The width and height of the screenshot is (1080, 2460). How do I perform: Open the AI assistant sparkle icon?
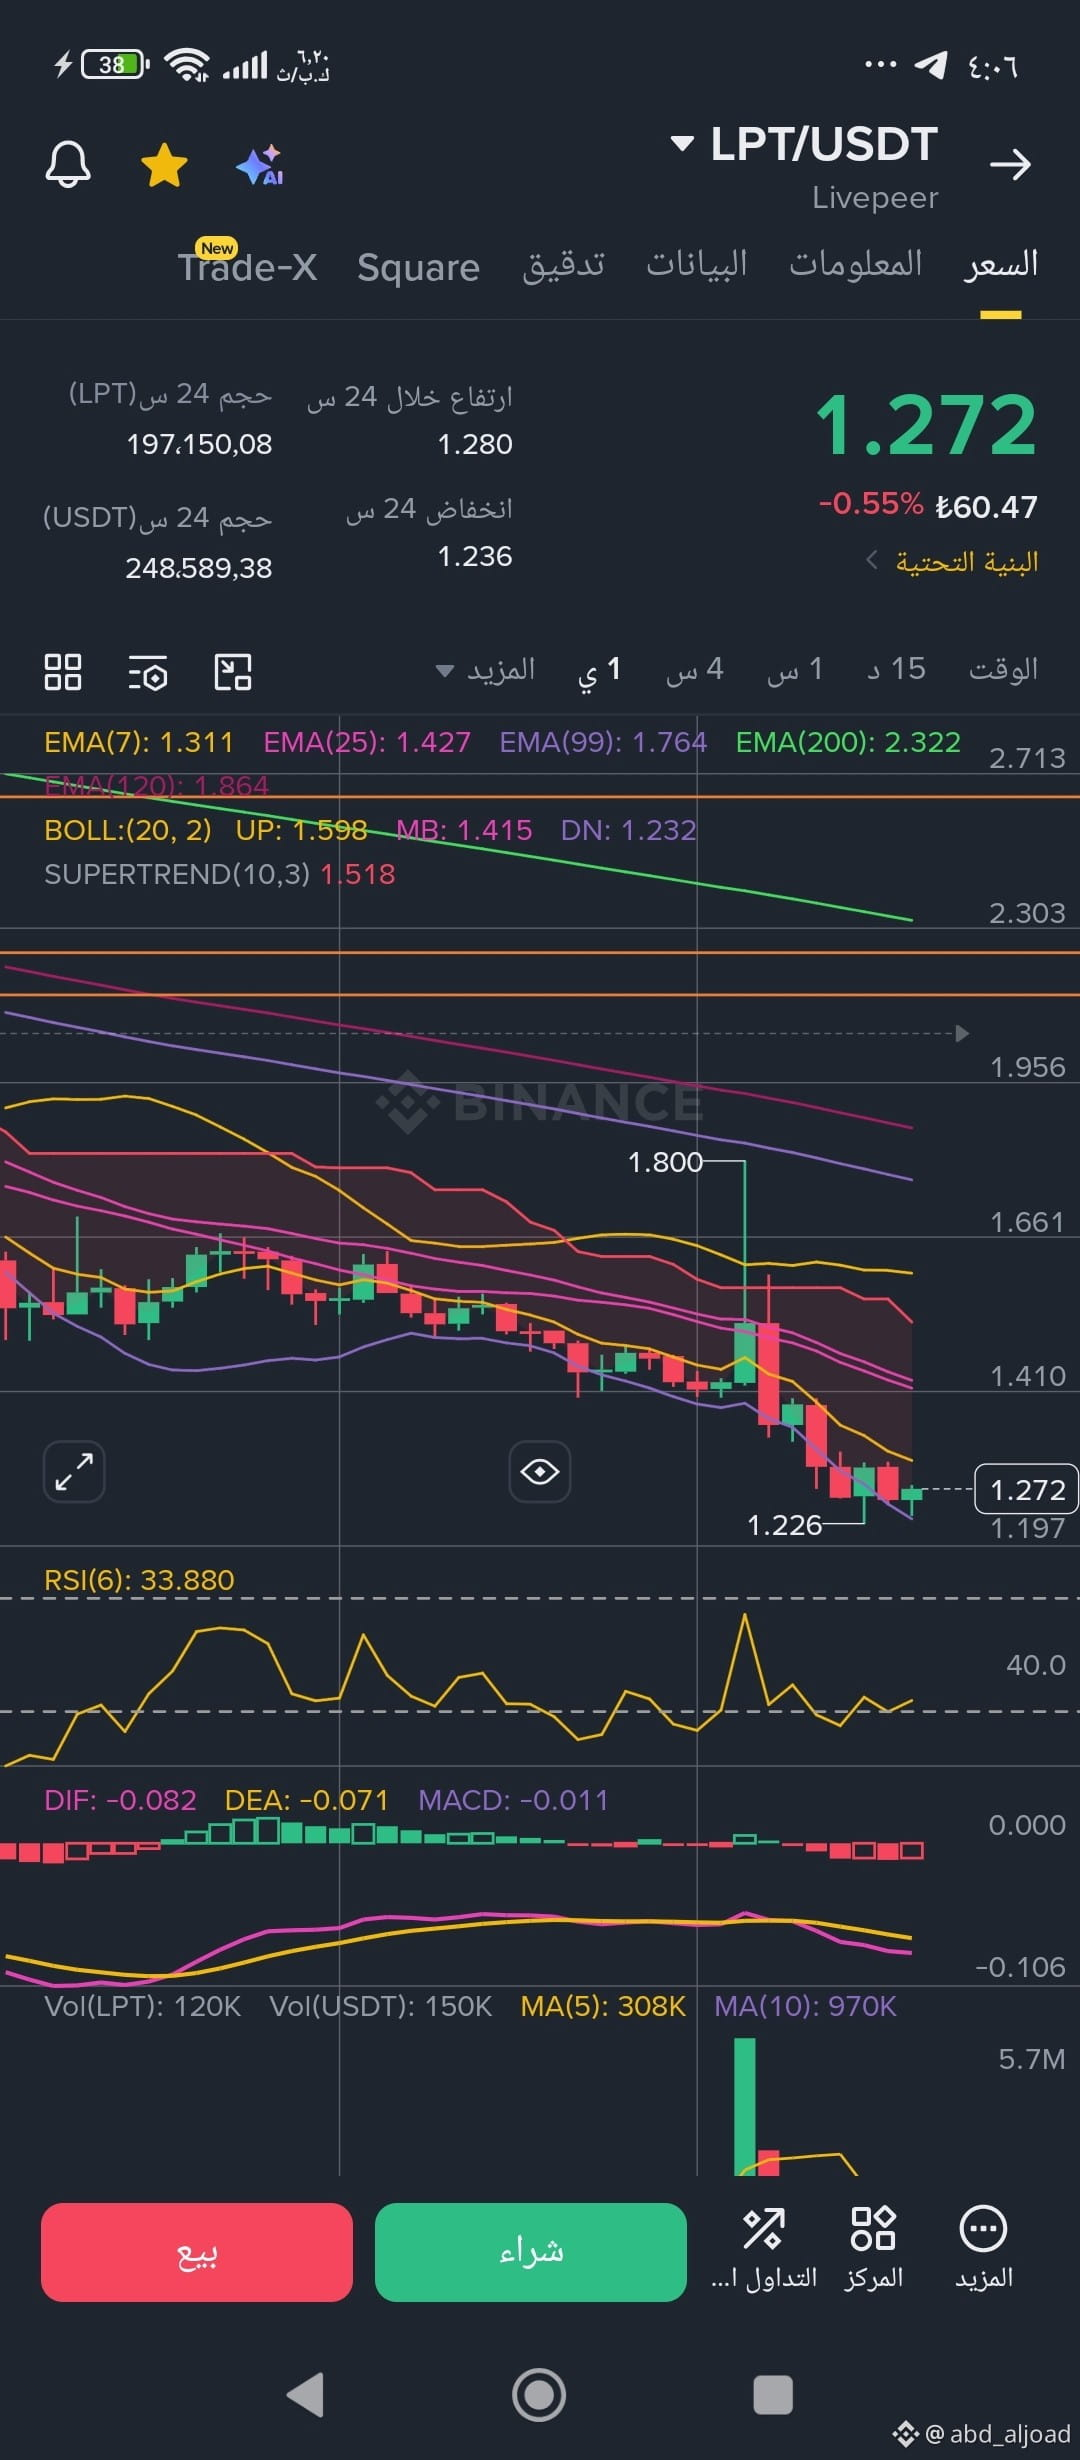260,165
